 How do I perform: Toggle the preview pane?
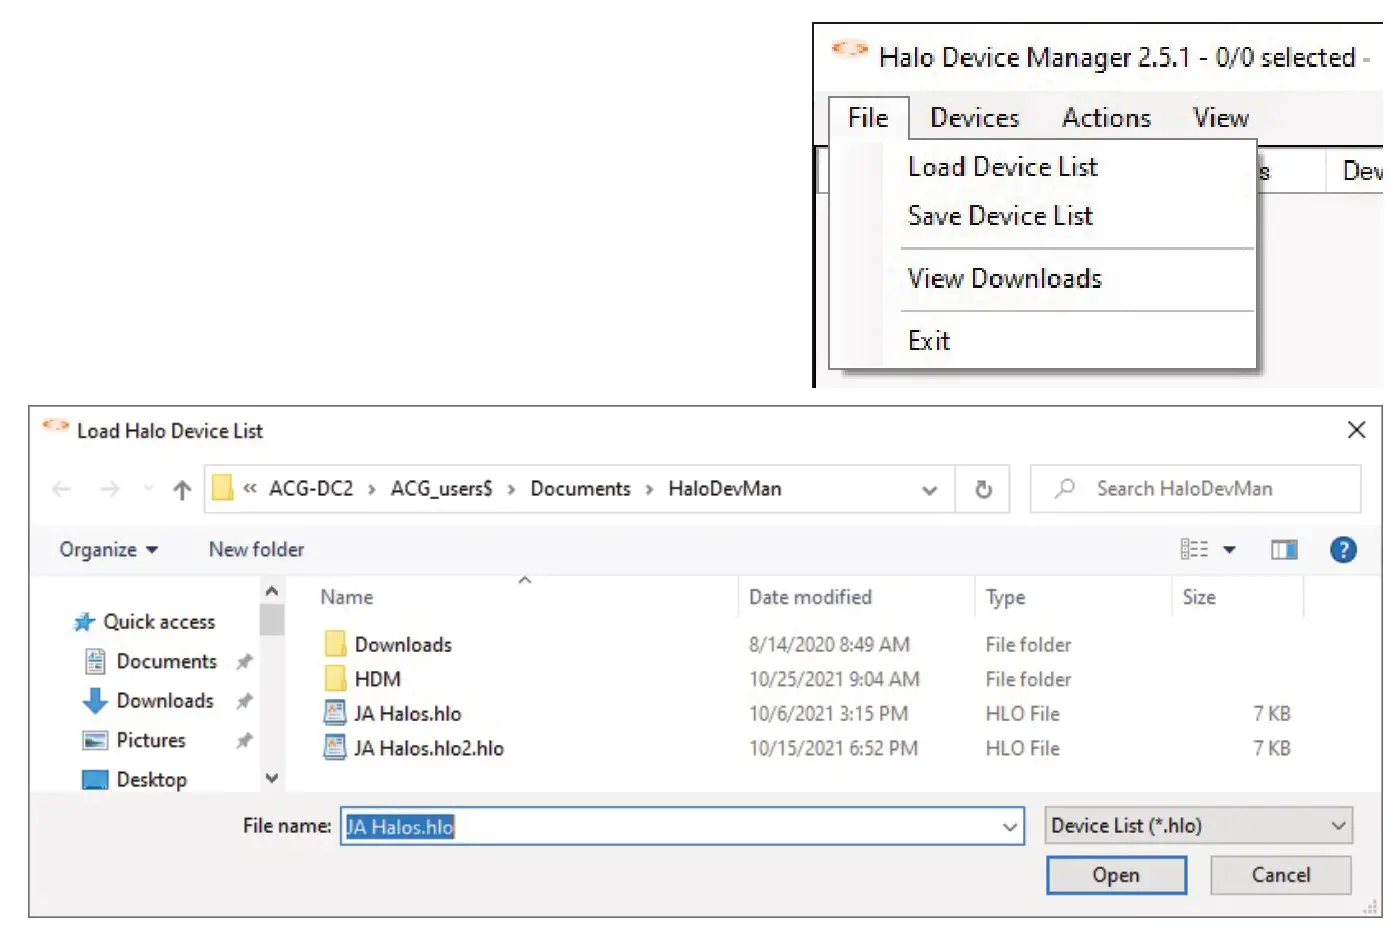pyautogui.click(x=1285, y=549)
